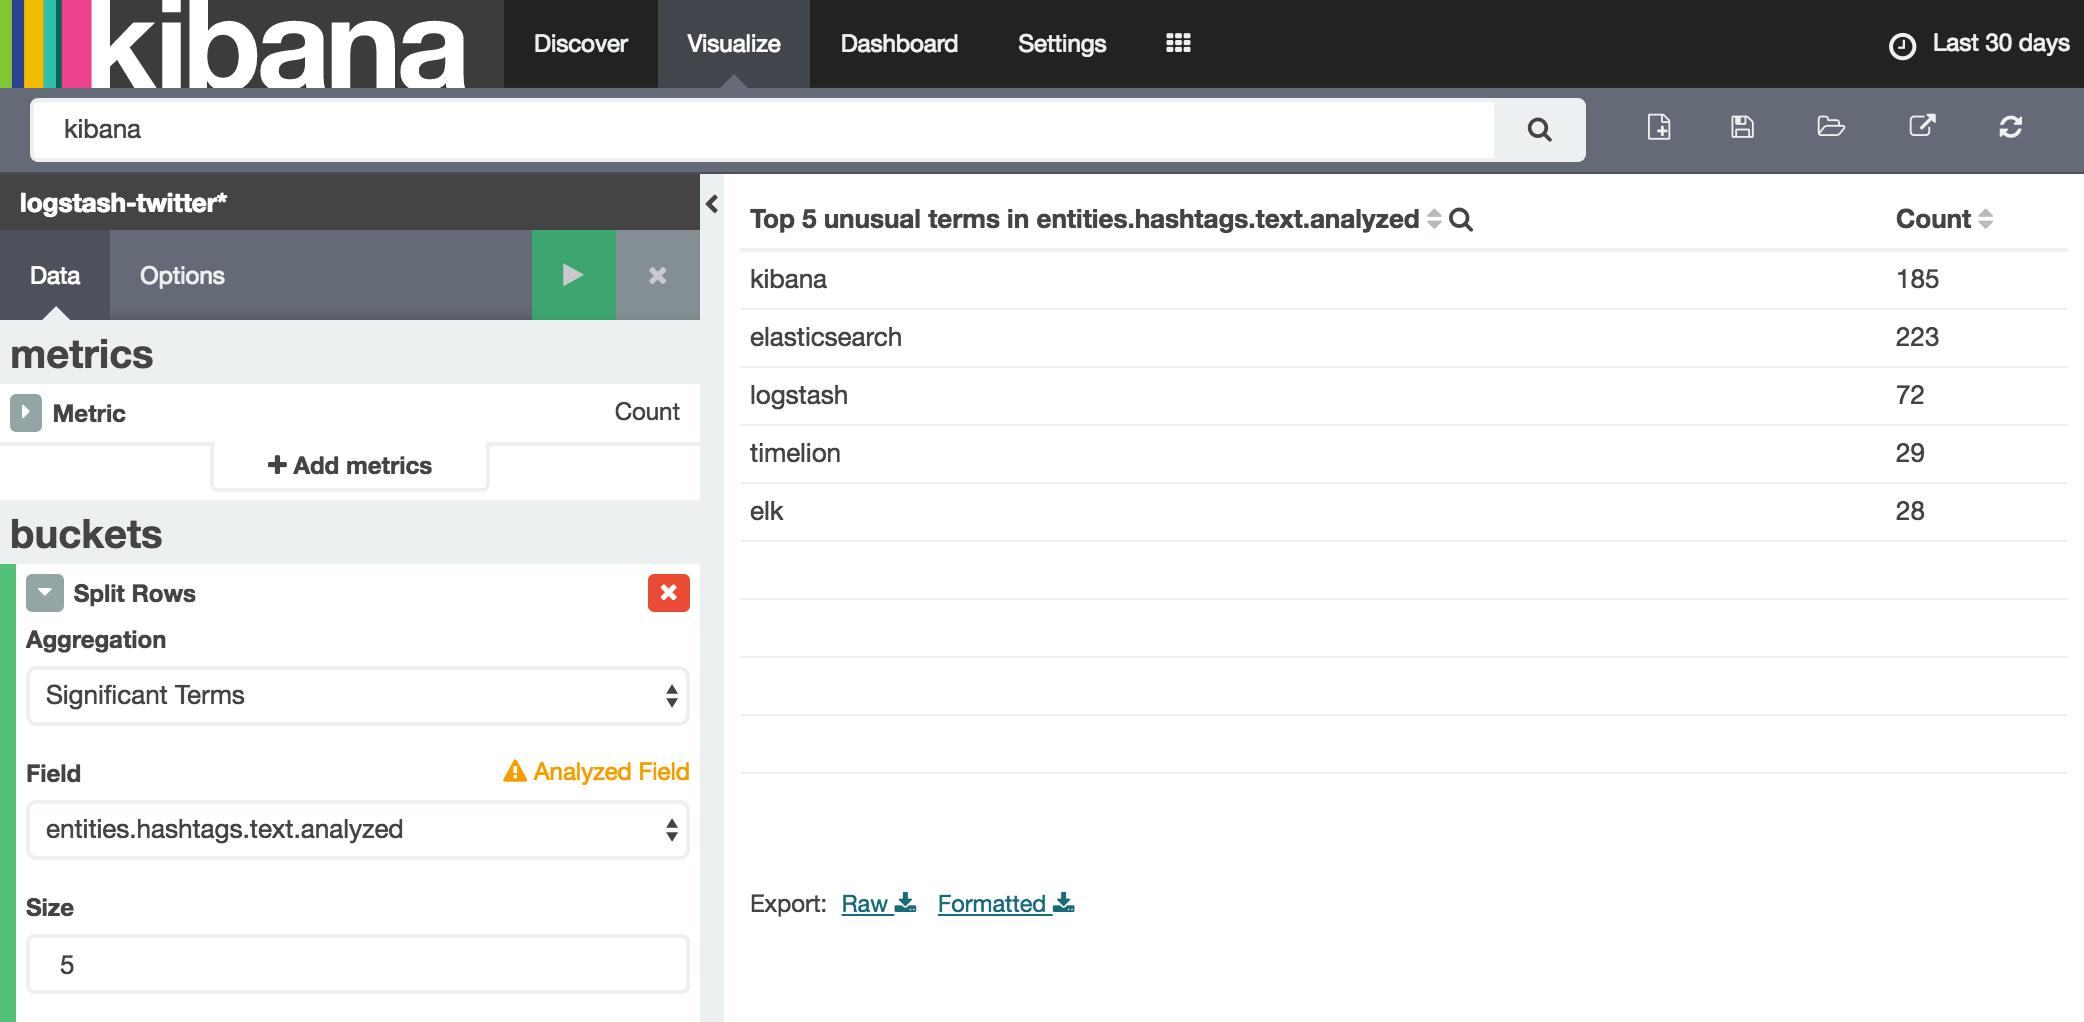Screen dimensions: 2084x1022
Task: Run the kibana query search
Action: tap(1538, 129)
